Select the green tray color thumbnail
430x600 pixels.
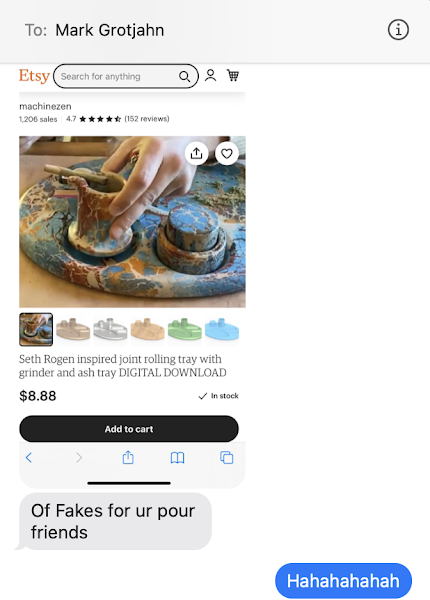(185, 329)
